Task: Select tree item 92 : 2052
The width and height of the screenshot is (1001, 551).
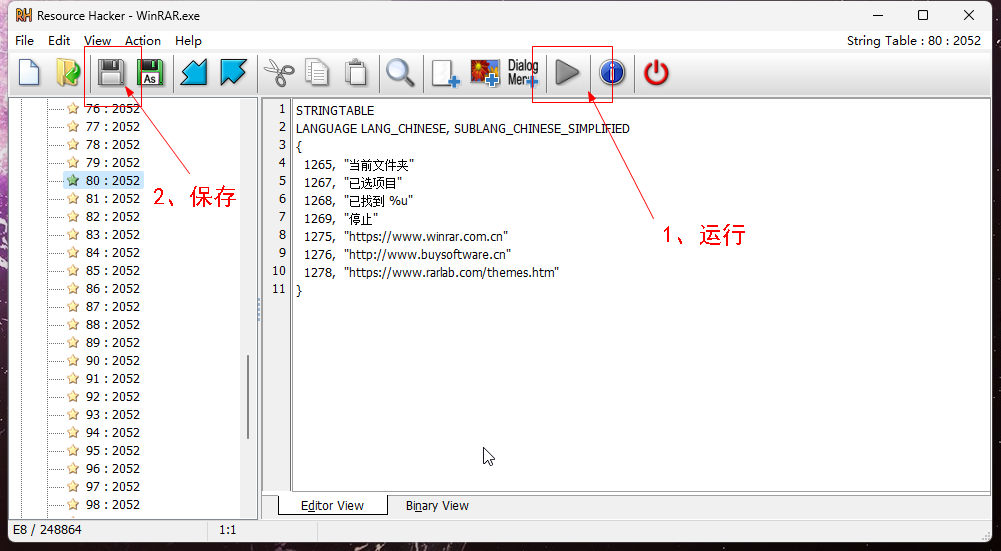Action: coord(113,396)
